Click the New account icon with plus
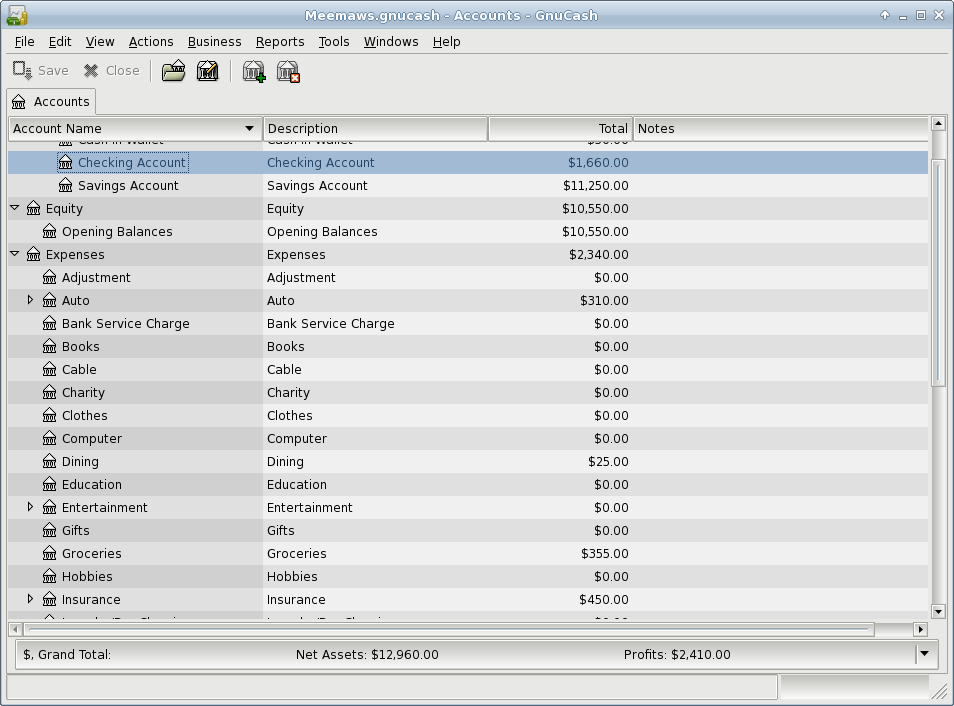 [254, 71]
